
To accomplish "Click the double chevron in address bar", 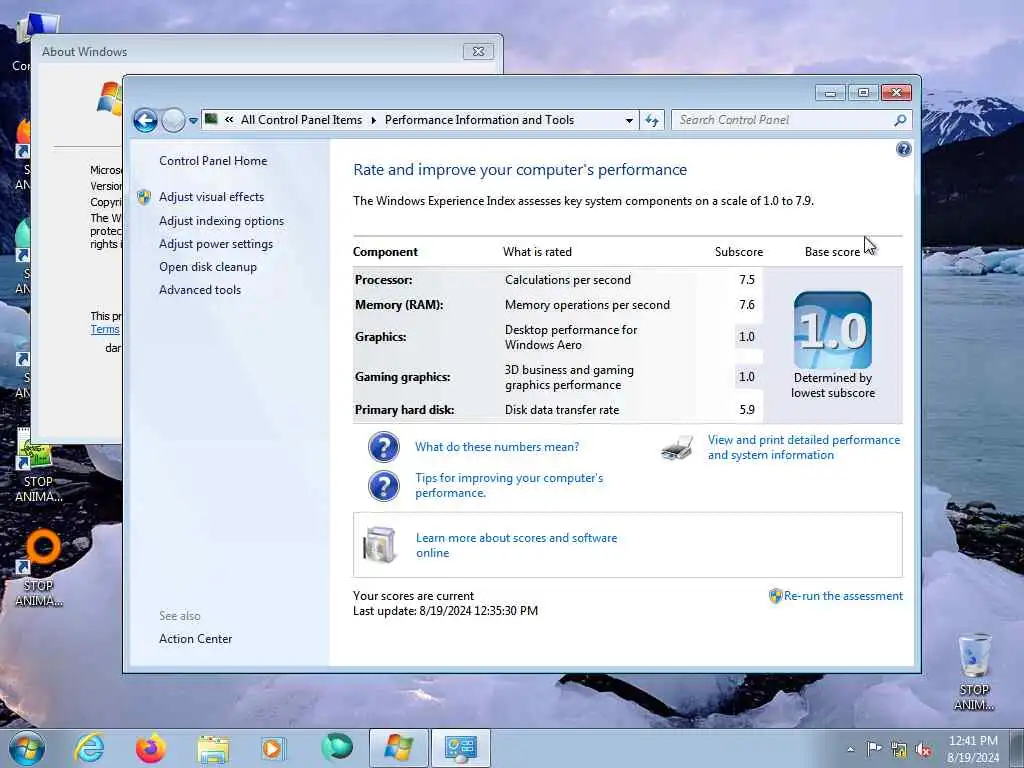I will tap(229, 120).
